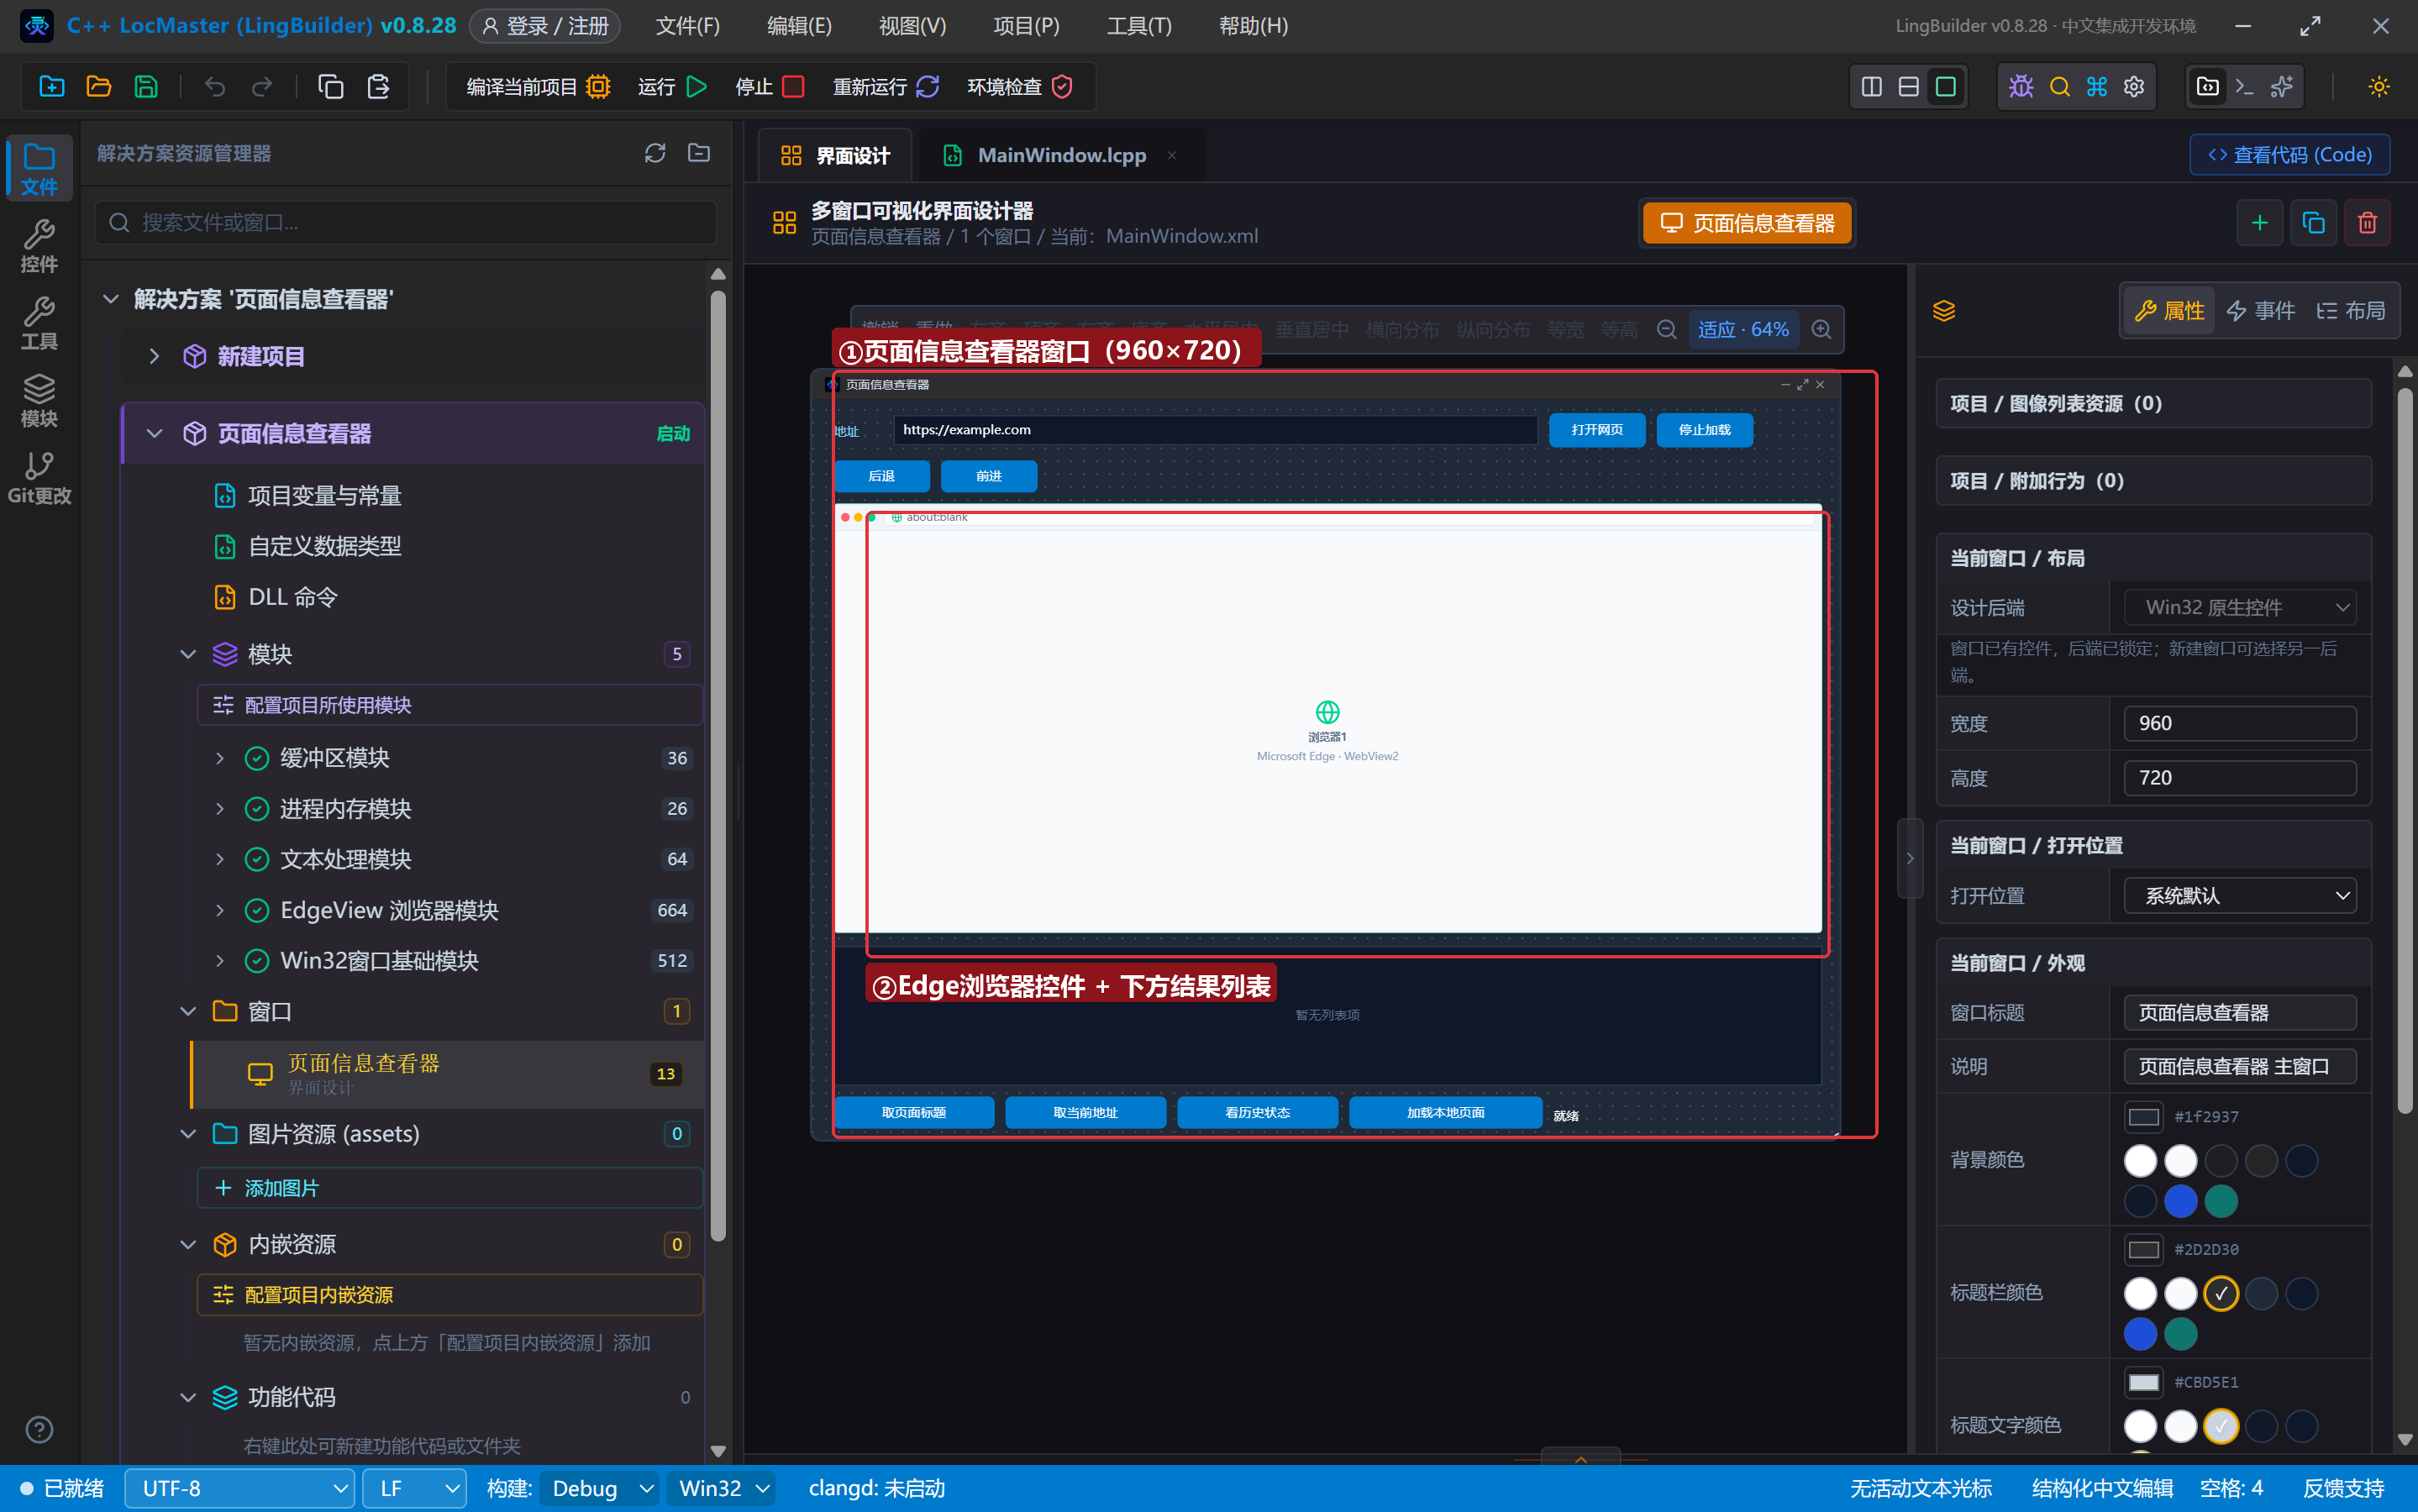Pick the blue title bar color swatch

[x=2140, y=1334]
